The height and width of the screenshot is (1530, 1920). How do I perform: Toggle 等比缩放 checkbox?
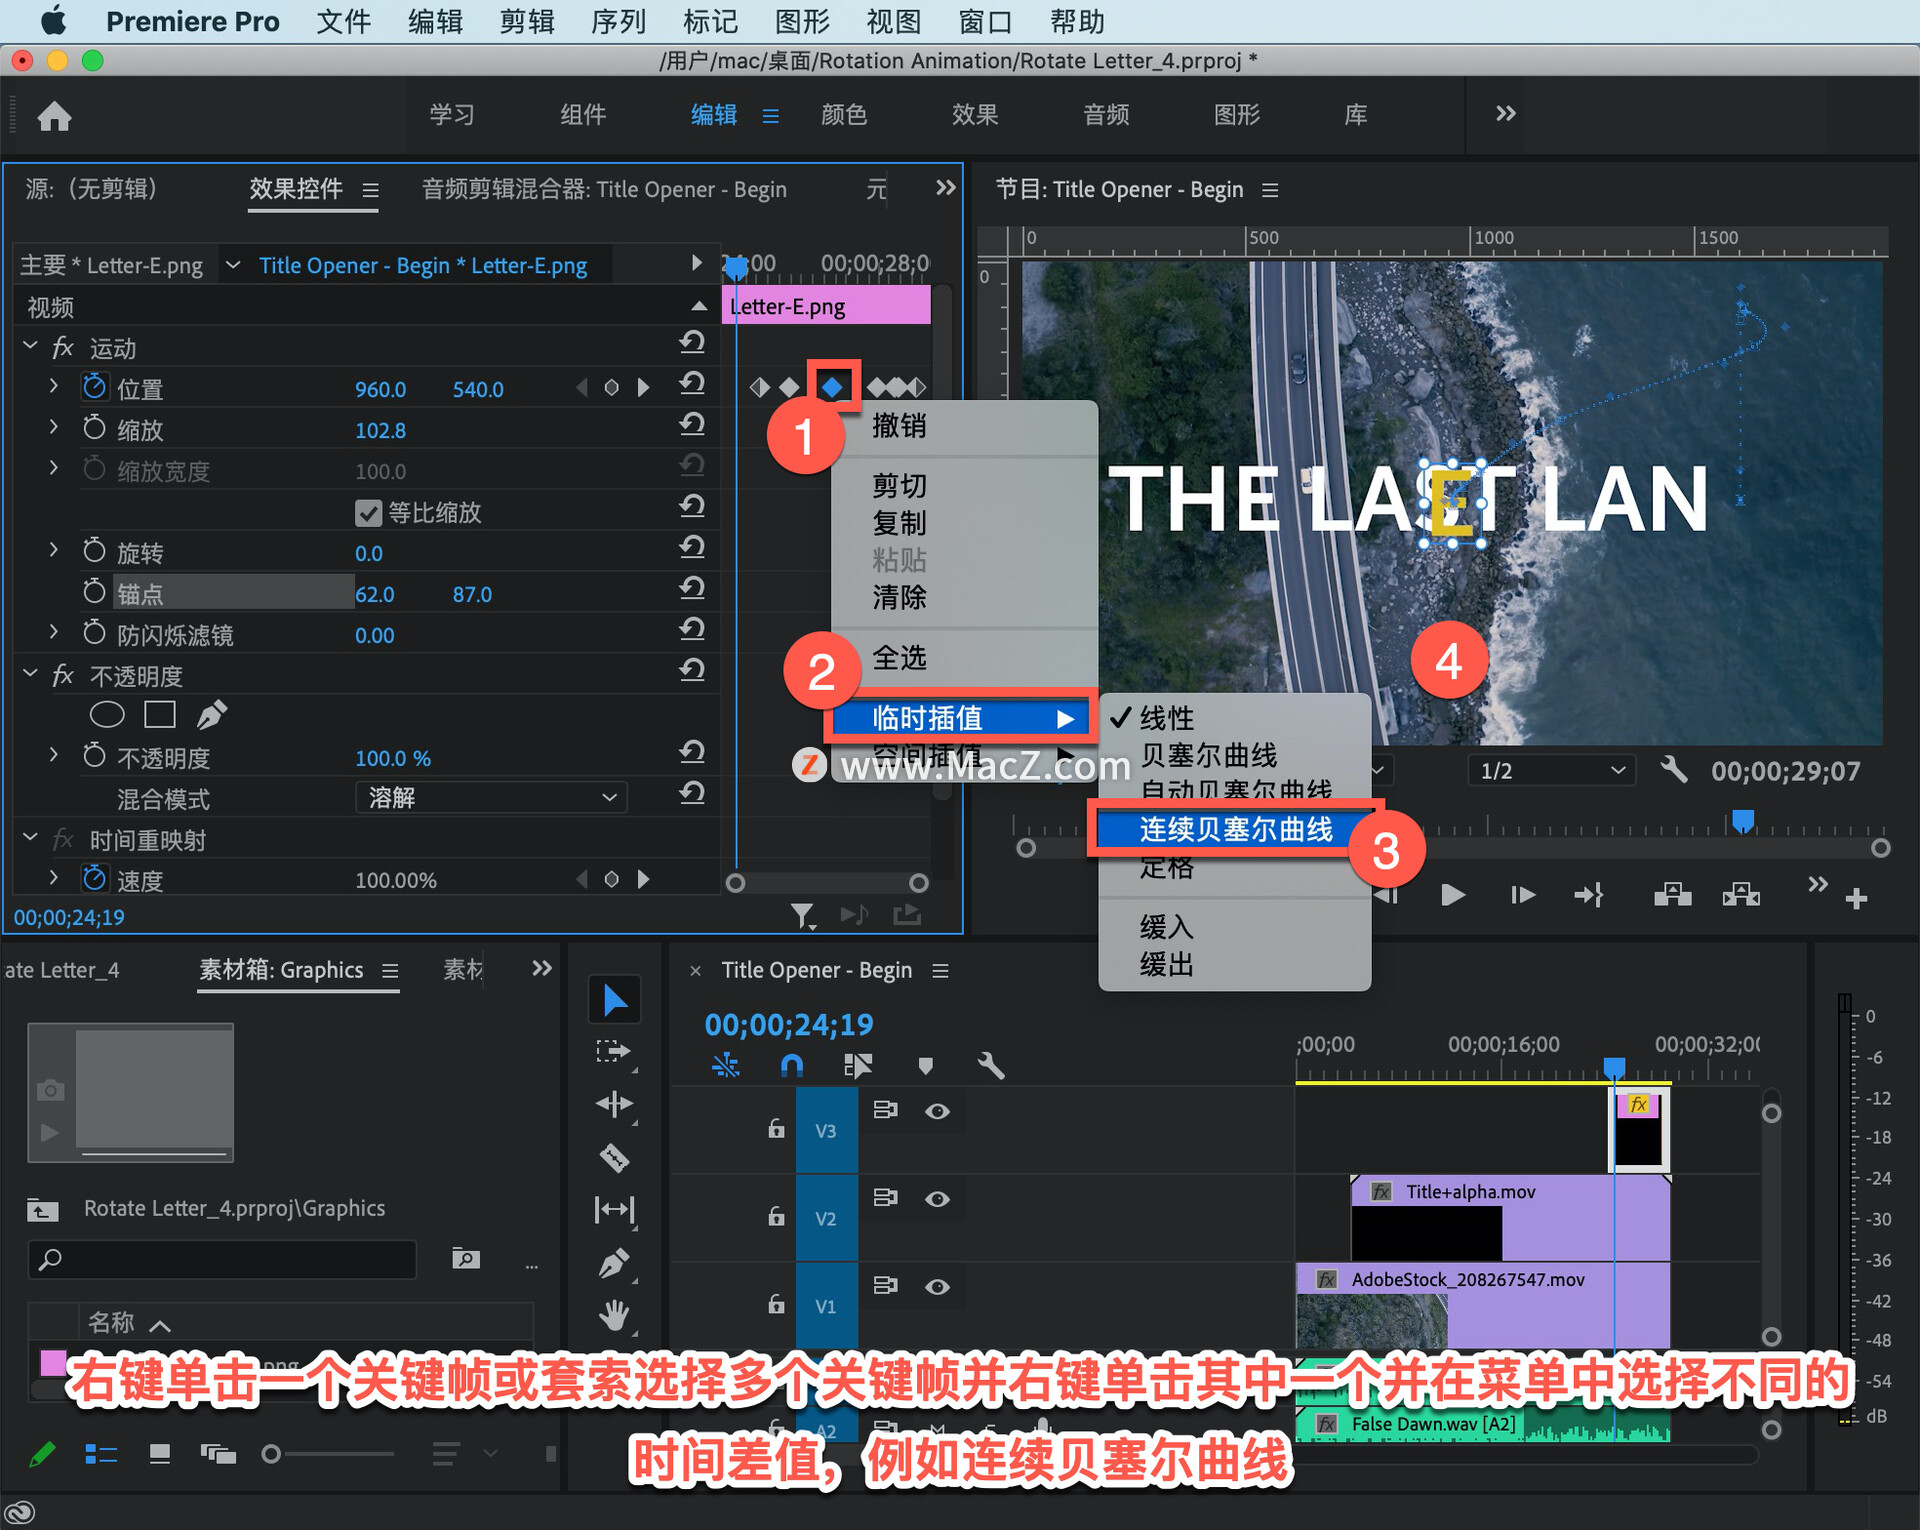368,513
